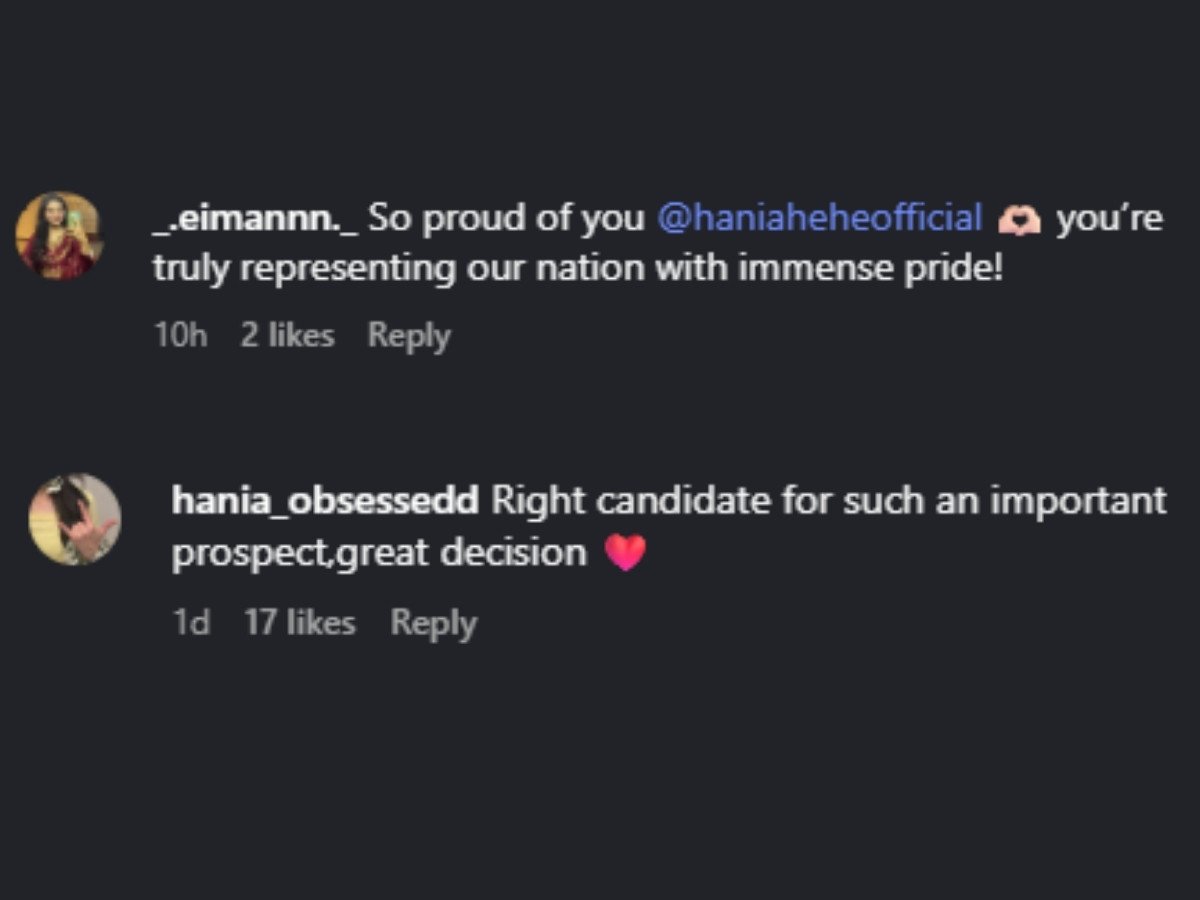Click the _.eimannn._ username
Viewport: 1200px width, 900px height.
256,218
